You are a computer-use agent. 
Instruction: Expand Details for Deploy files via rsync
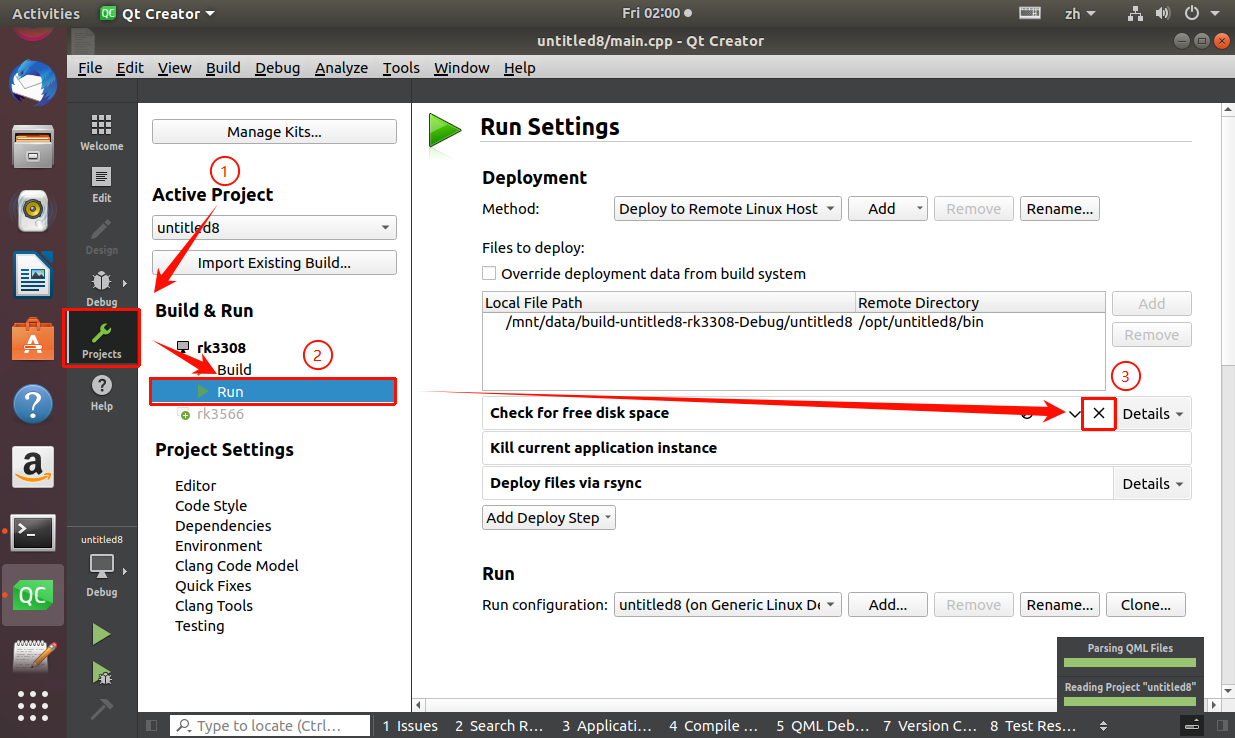tap(1152, 483)
